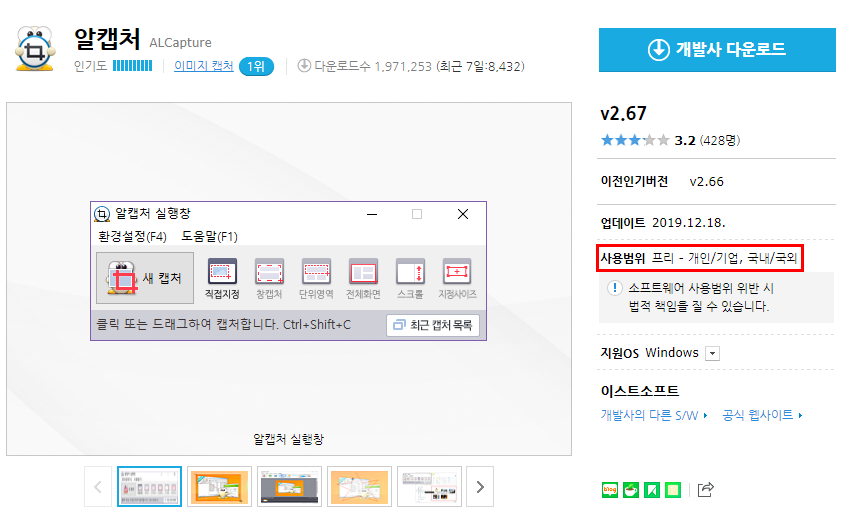Go to previous thumbnail set arrow
Image resolution: width=851 pixels, height=521 pixels.
coord(98,487)
